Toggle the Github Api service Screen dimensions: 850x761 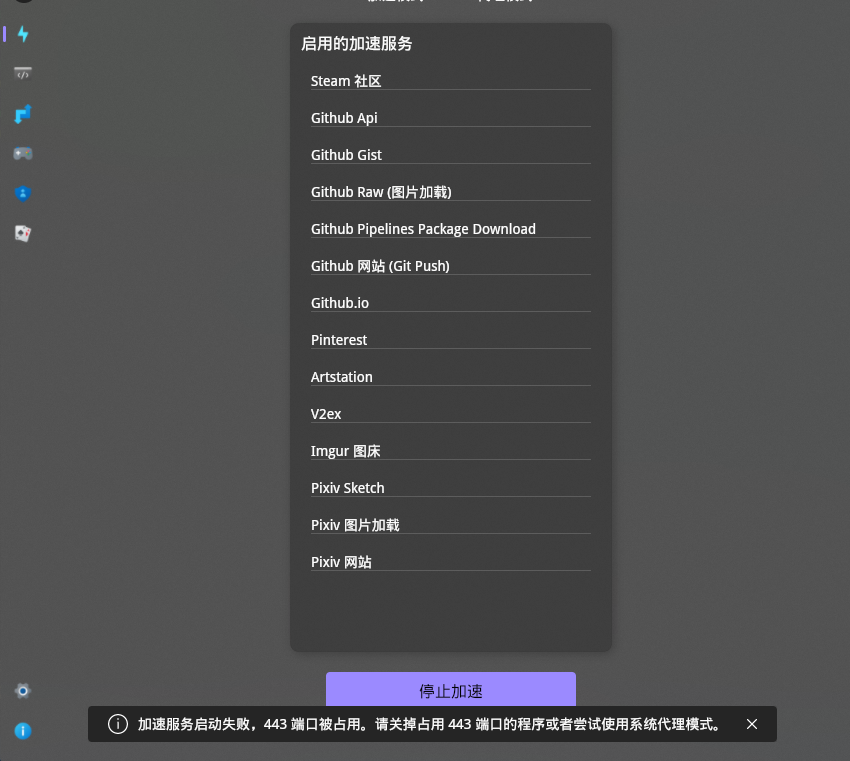[x=450, y=118]
